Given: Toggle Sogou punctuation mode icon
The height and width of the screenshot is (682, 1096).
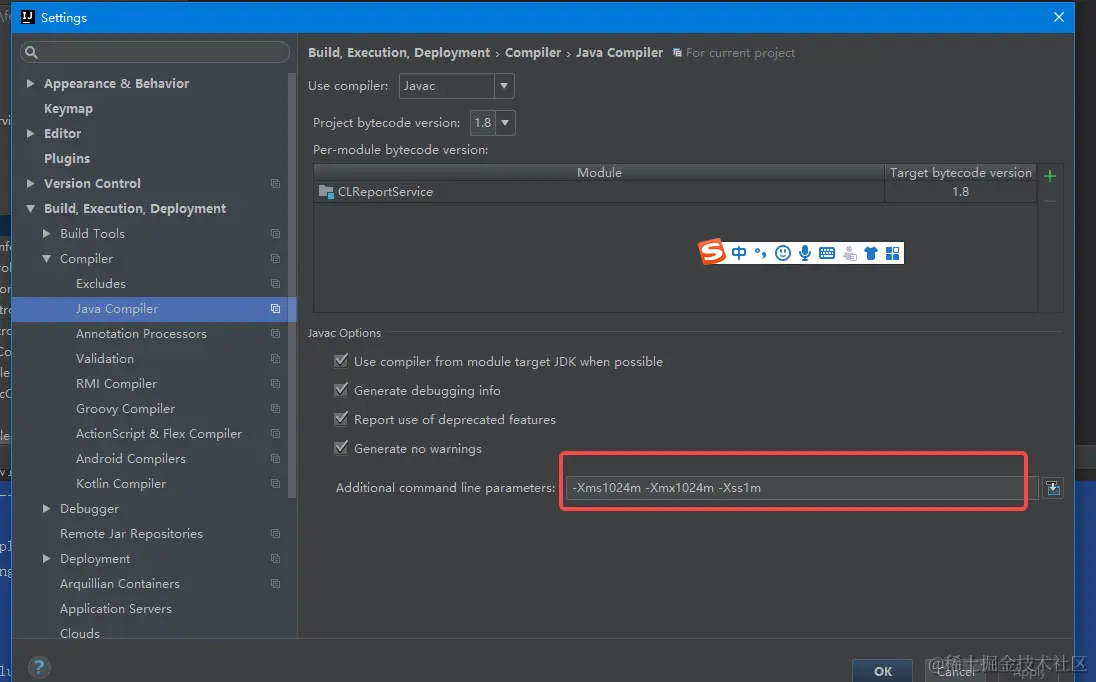Looking at the screenshot, I should coord(760,253).
